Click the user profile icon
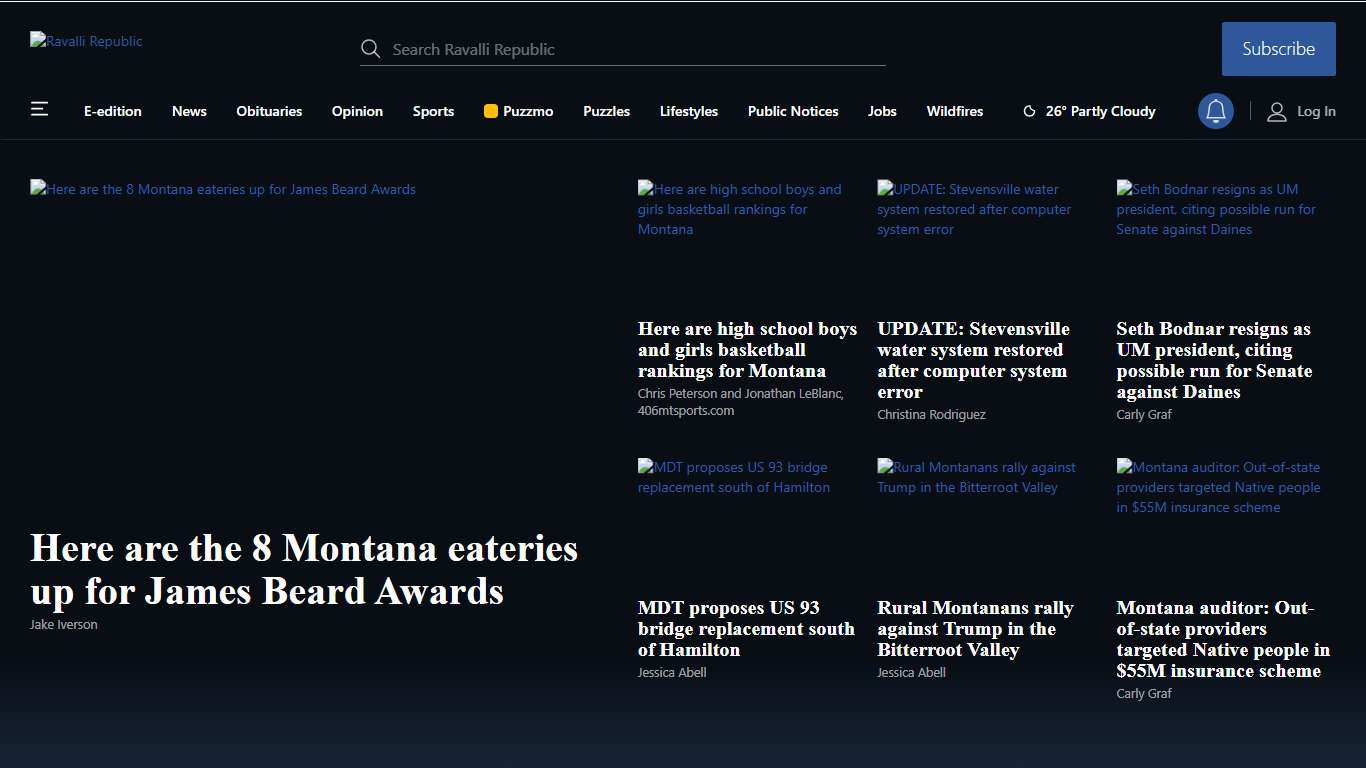This screenshot has width=1366, height=768. click(x=1276, y=112)
